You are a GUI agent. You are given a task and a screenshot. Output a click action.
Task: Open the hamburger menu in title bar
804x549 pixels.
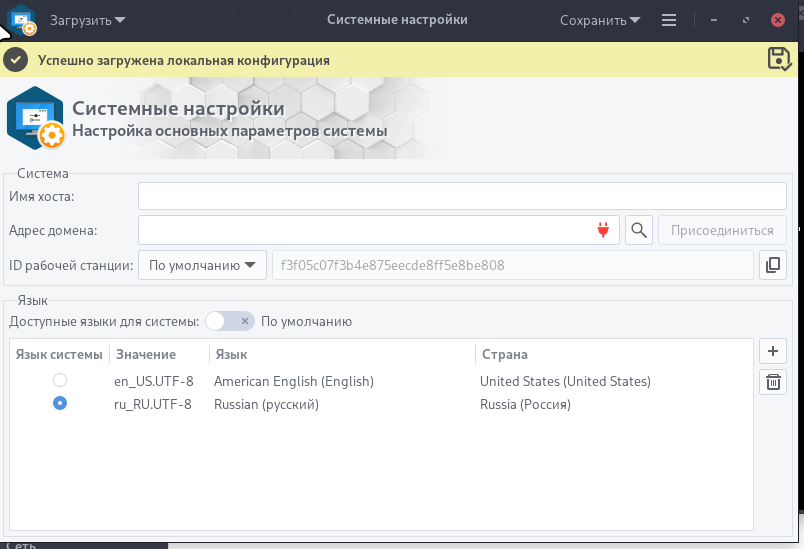pyautogui.click(x=669, y=20)
